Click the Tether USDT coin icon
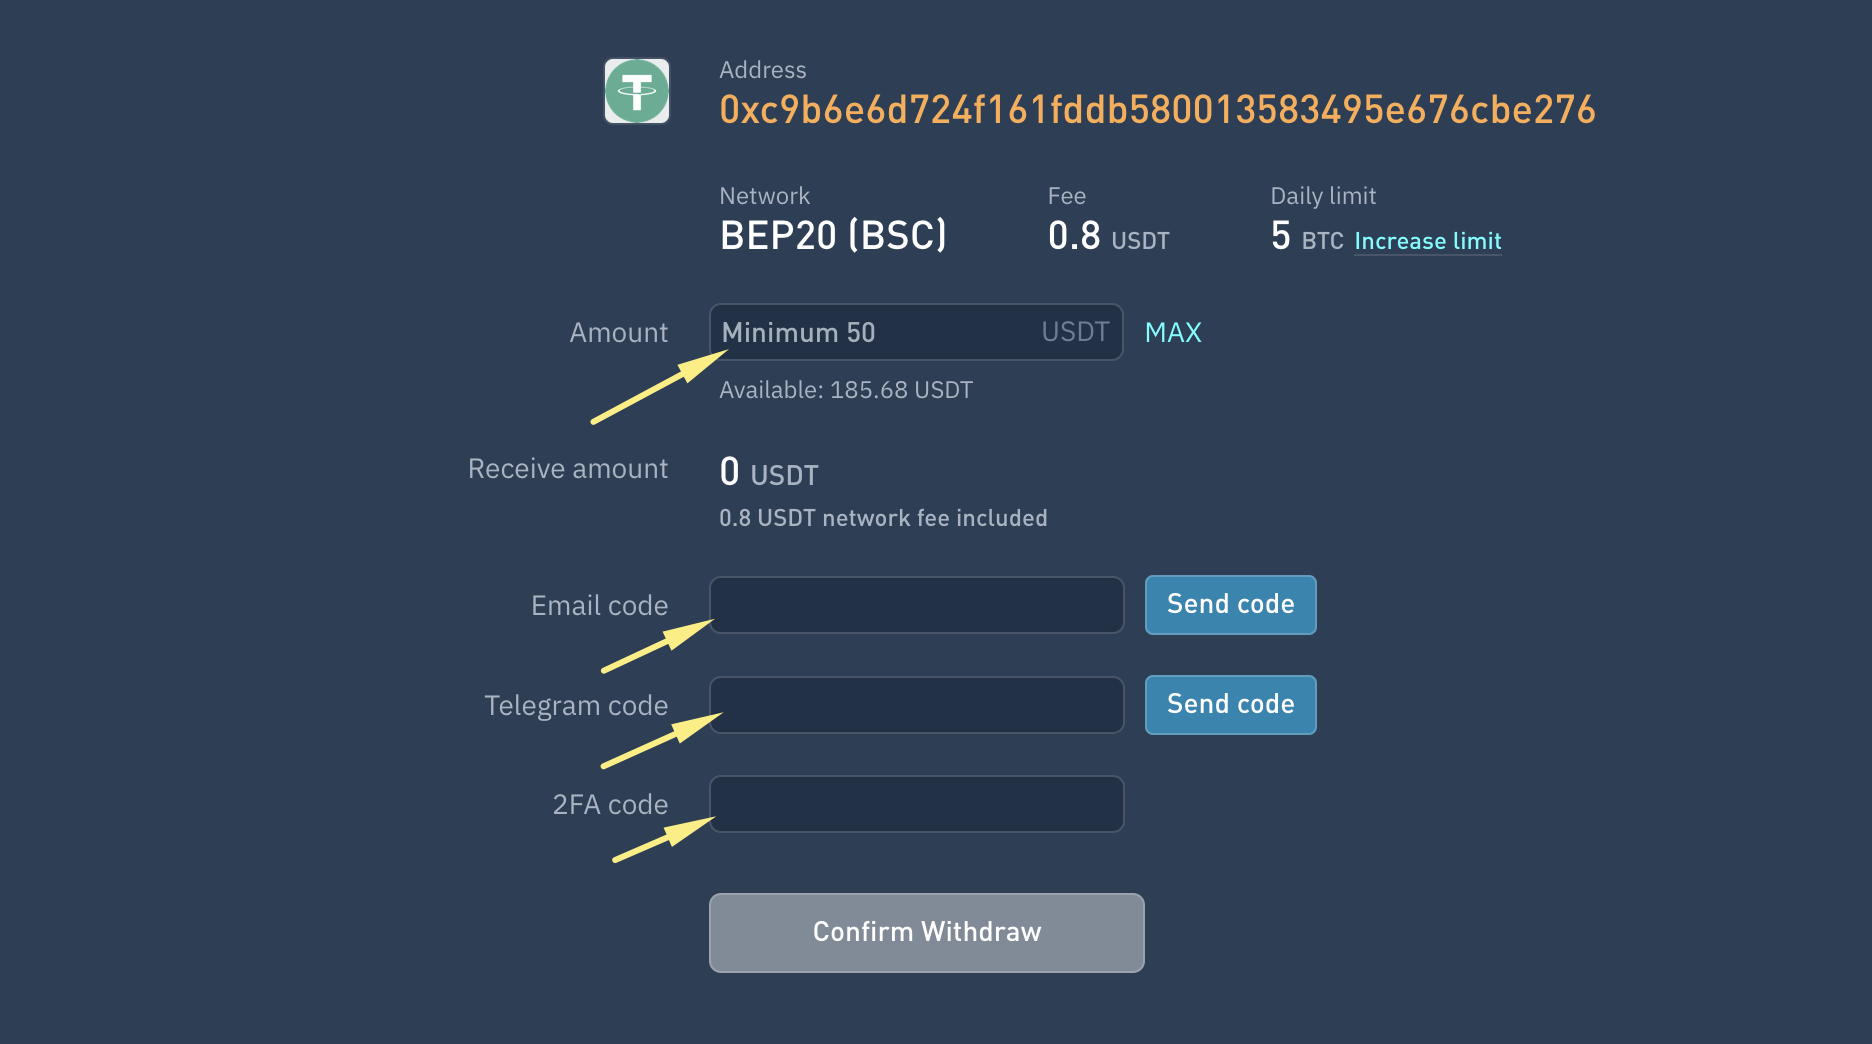The width and height of the screenshot is (1872, 1044). pyautogui.click(x=637, y=91)
